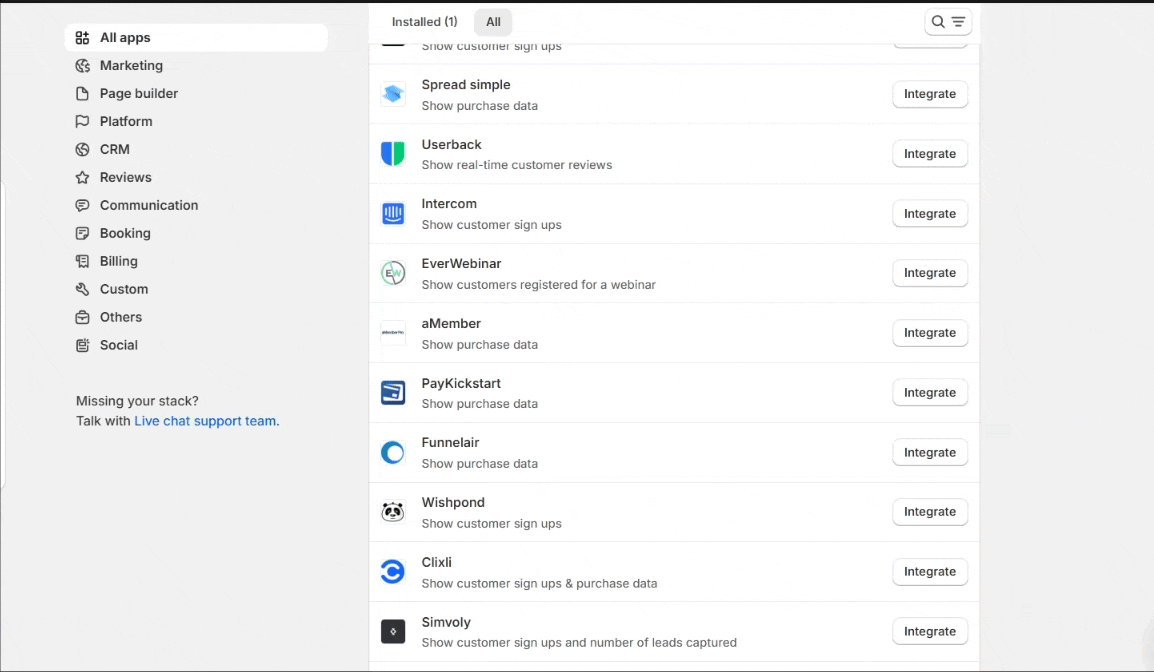The width and height of the screenshot is (1154, 672).
Task: Click the PayKickstart app name
Action: pyautogui.click(x=461, y=383)
